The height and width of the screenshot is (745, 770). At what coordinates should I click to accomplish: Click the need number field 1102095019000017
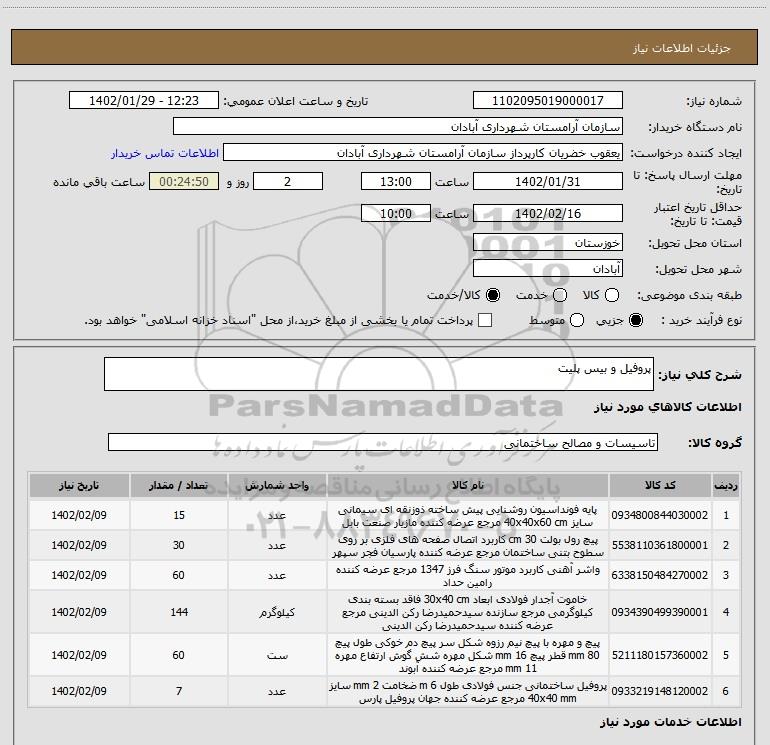(x=548, y=101)
